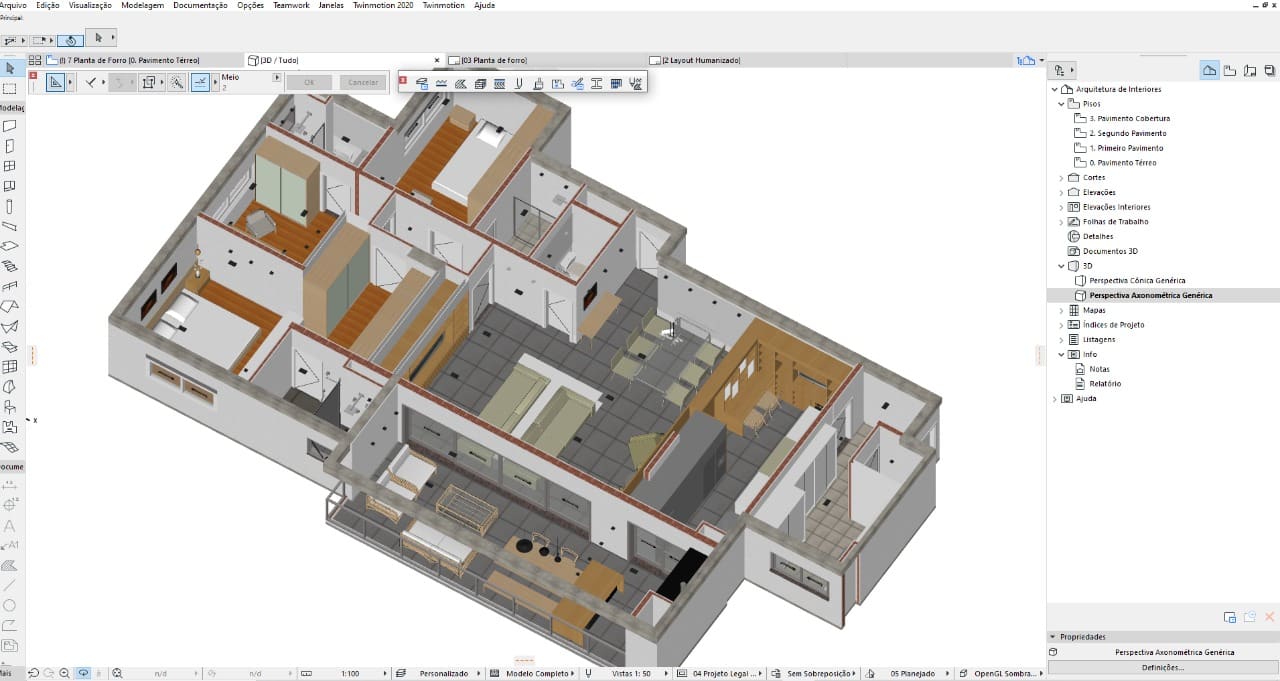
Task: Click the brush icon on the floating toolbar
Action: 539,84
